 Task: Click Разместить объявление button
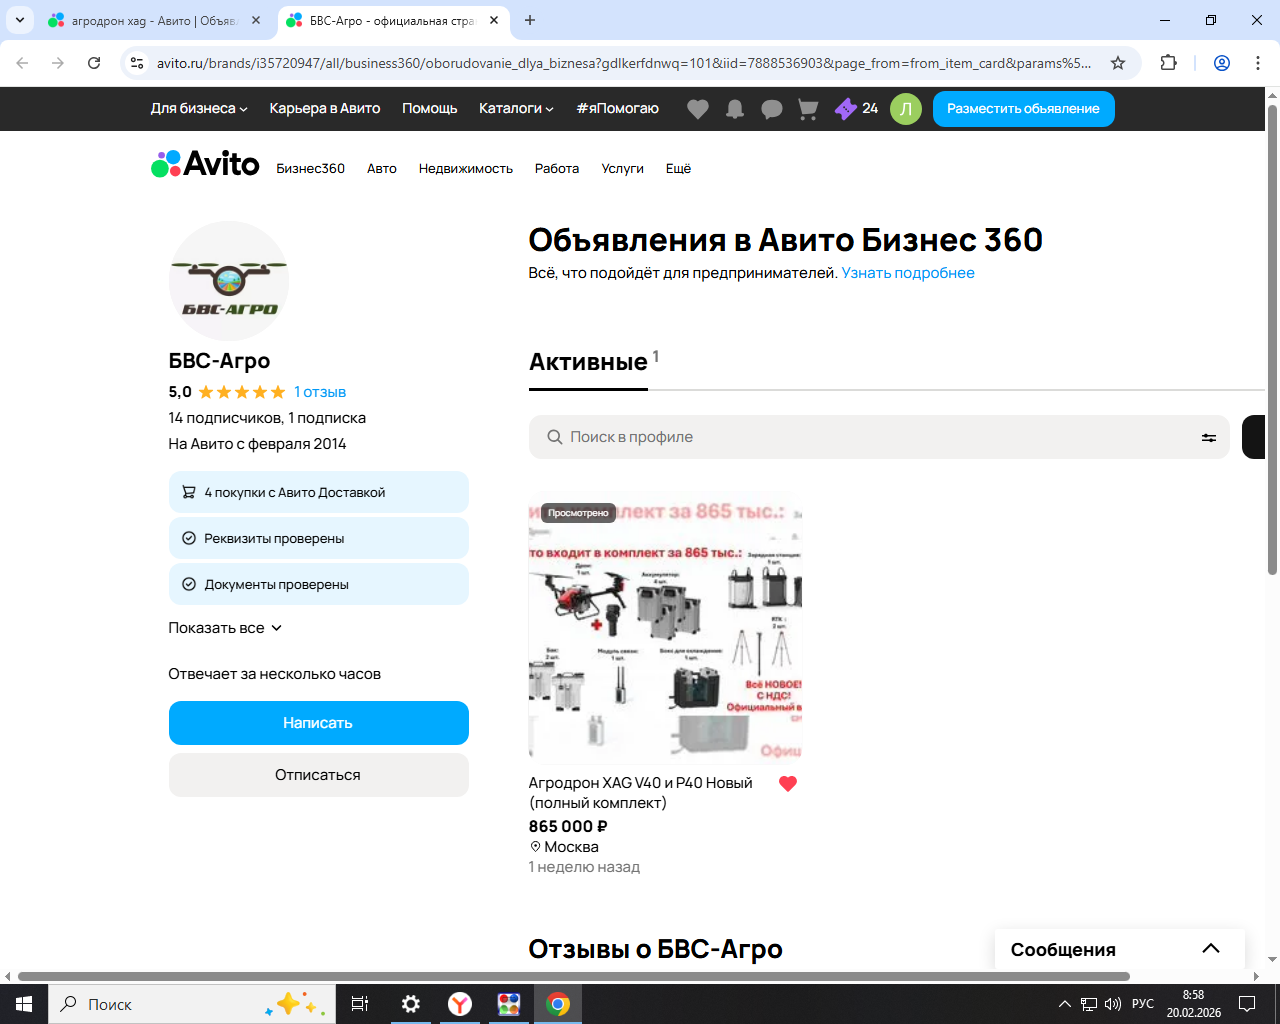pos(1024,109)
